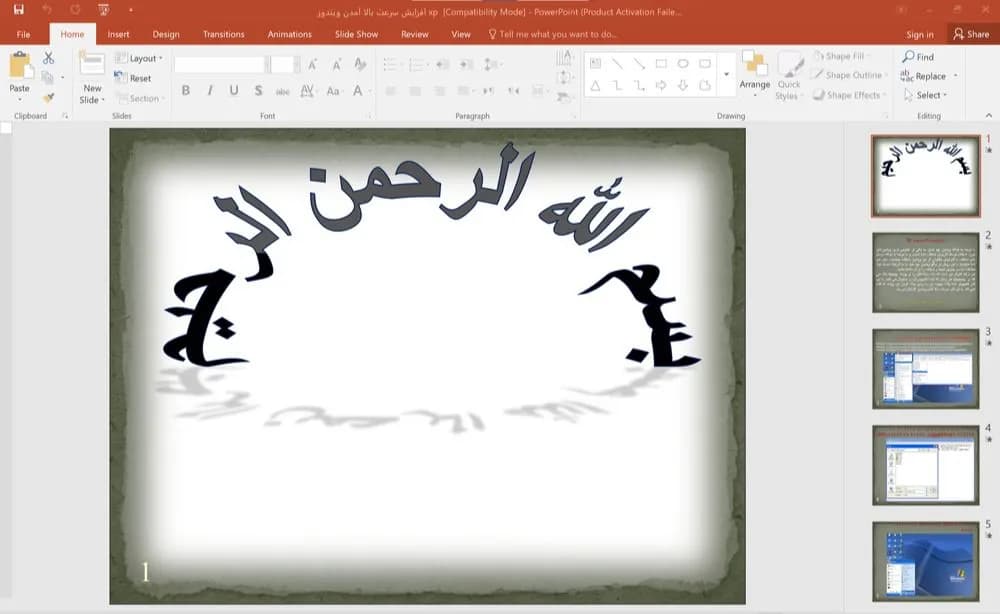
Task: Open Quick Styles gallery
Action: pyautogui.click(x=790, y=75)
